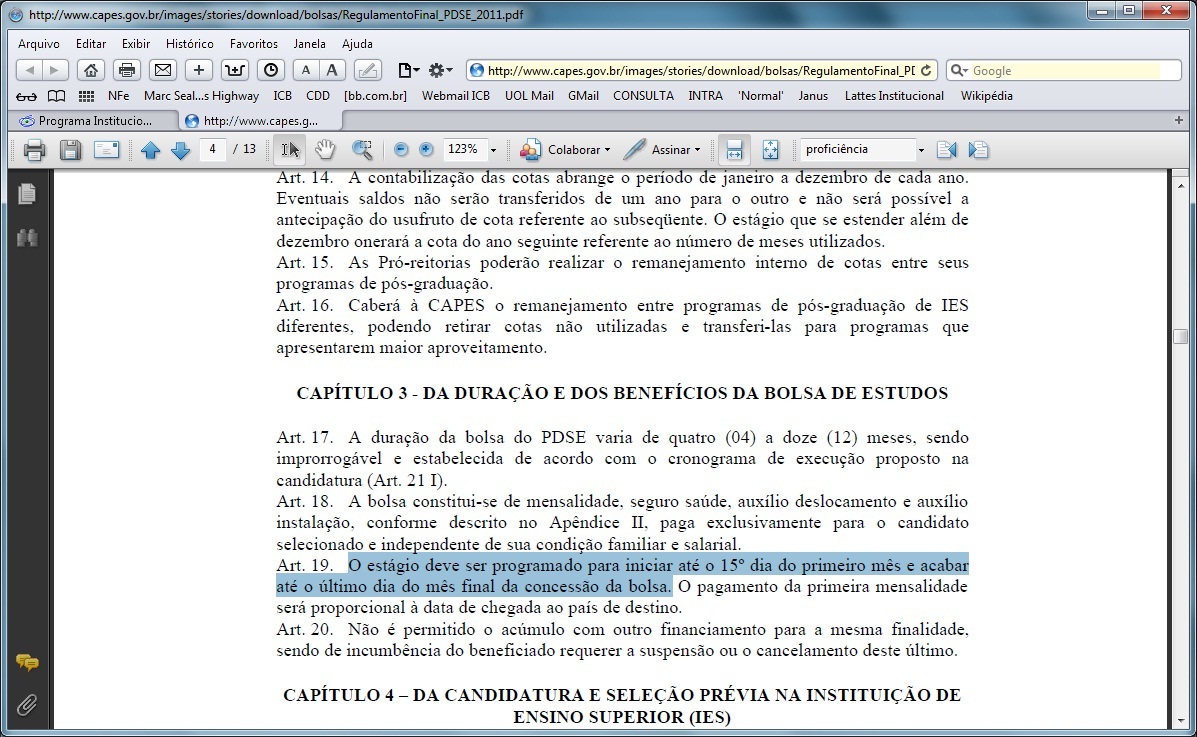The height and width of the screenshot is (737, 1197).
Task: Open the UOL Mail bookmark
Action: pyautogui.click(x=529, y=96)
